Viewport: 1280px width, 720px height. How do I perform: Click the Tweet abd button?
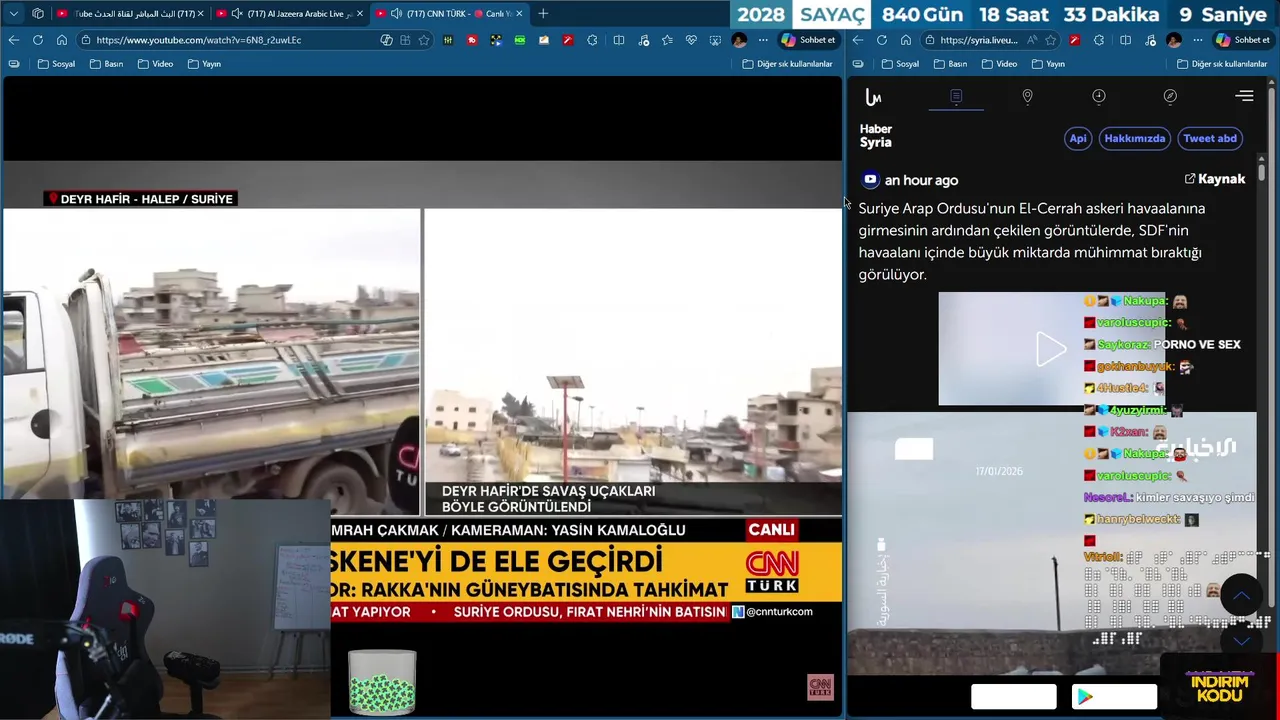(1210, 139)
